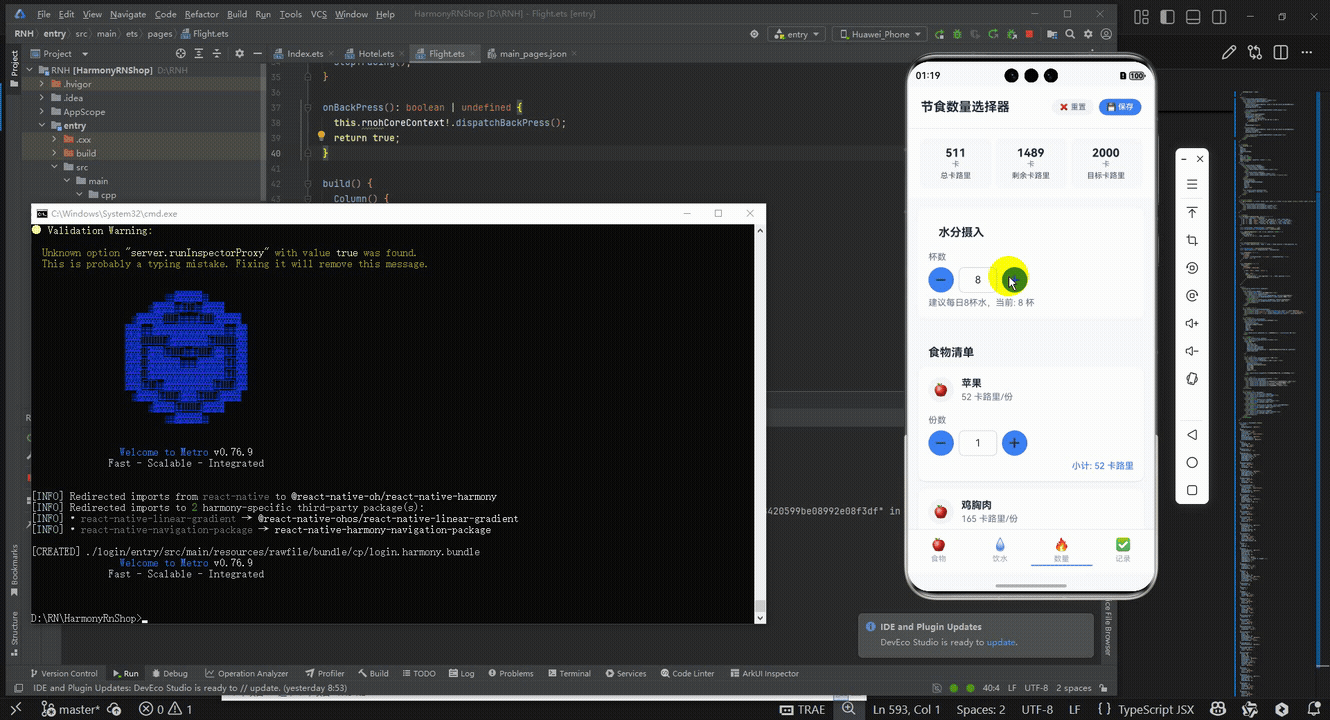Open the Tools menu
This screenshot has width=1330, height=720.
pos(290,14)
